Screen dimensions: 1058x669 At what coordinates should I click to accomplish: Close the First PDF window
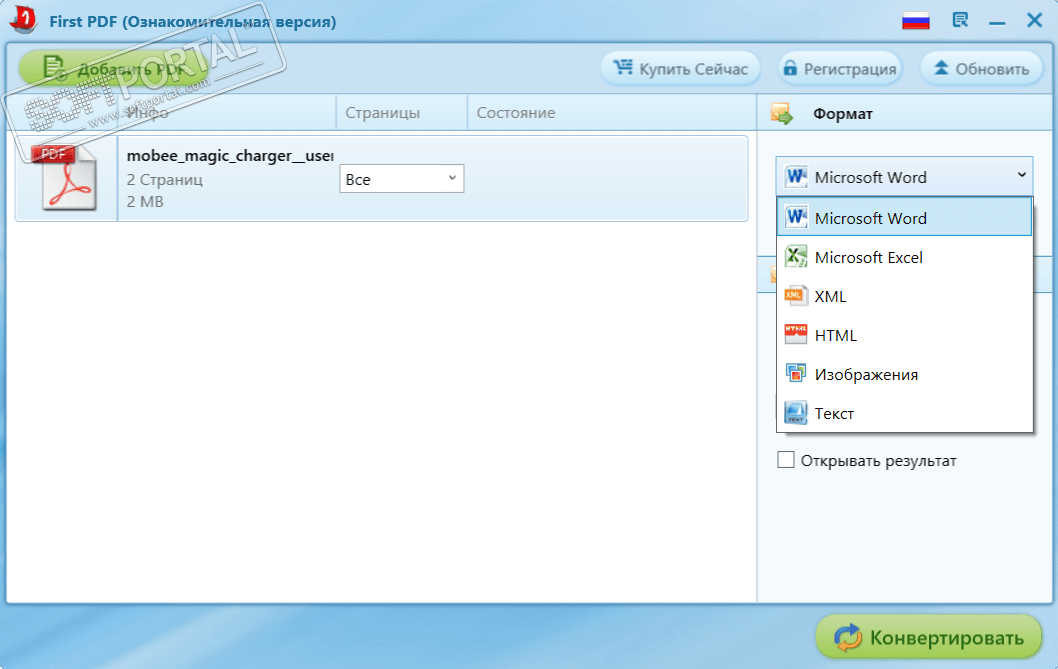pos(1034,20)
